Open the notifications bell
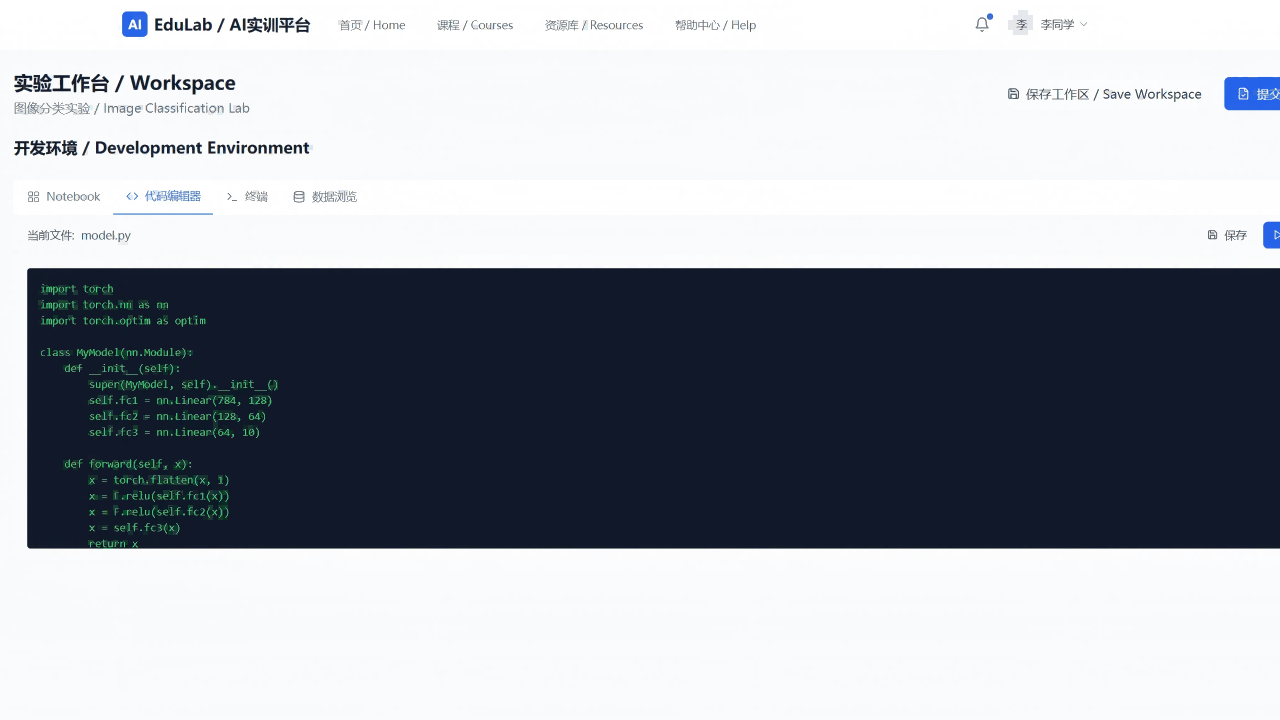The image size is (1280, 720). [x=982, y=25]
